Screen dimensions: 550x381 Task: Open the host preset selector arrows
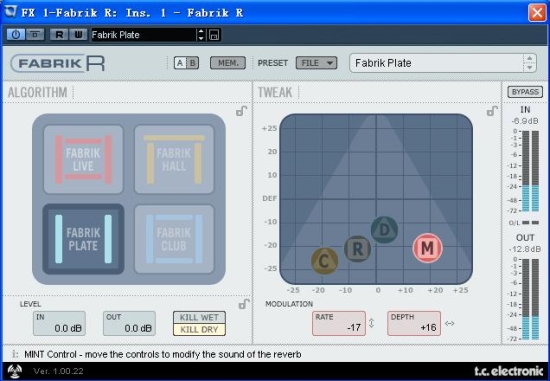(x=201, y=35)
